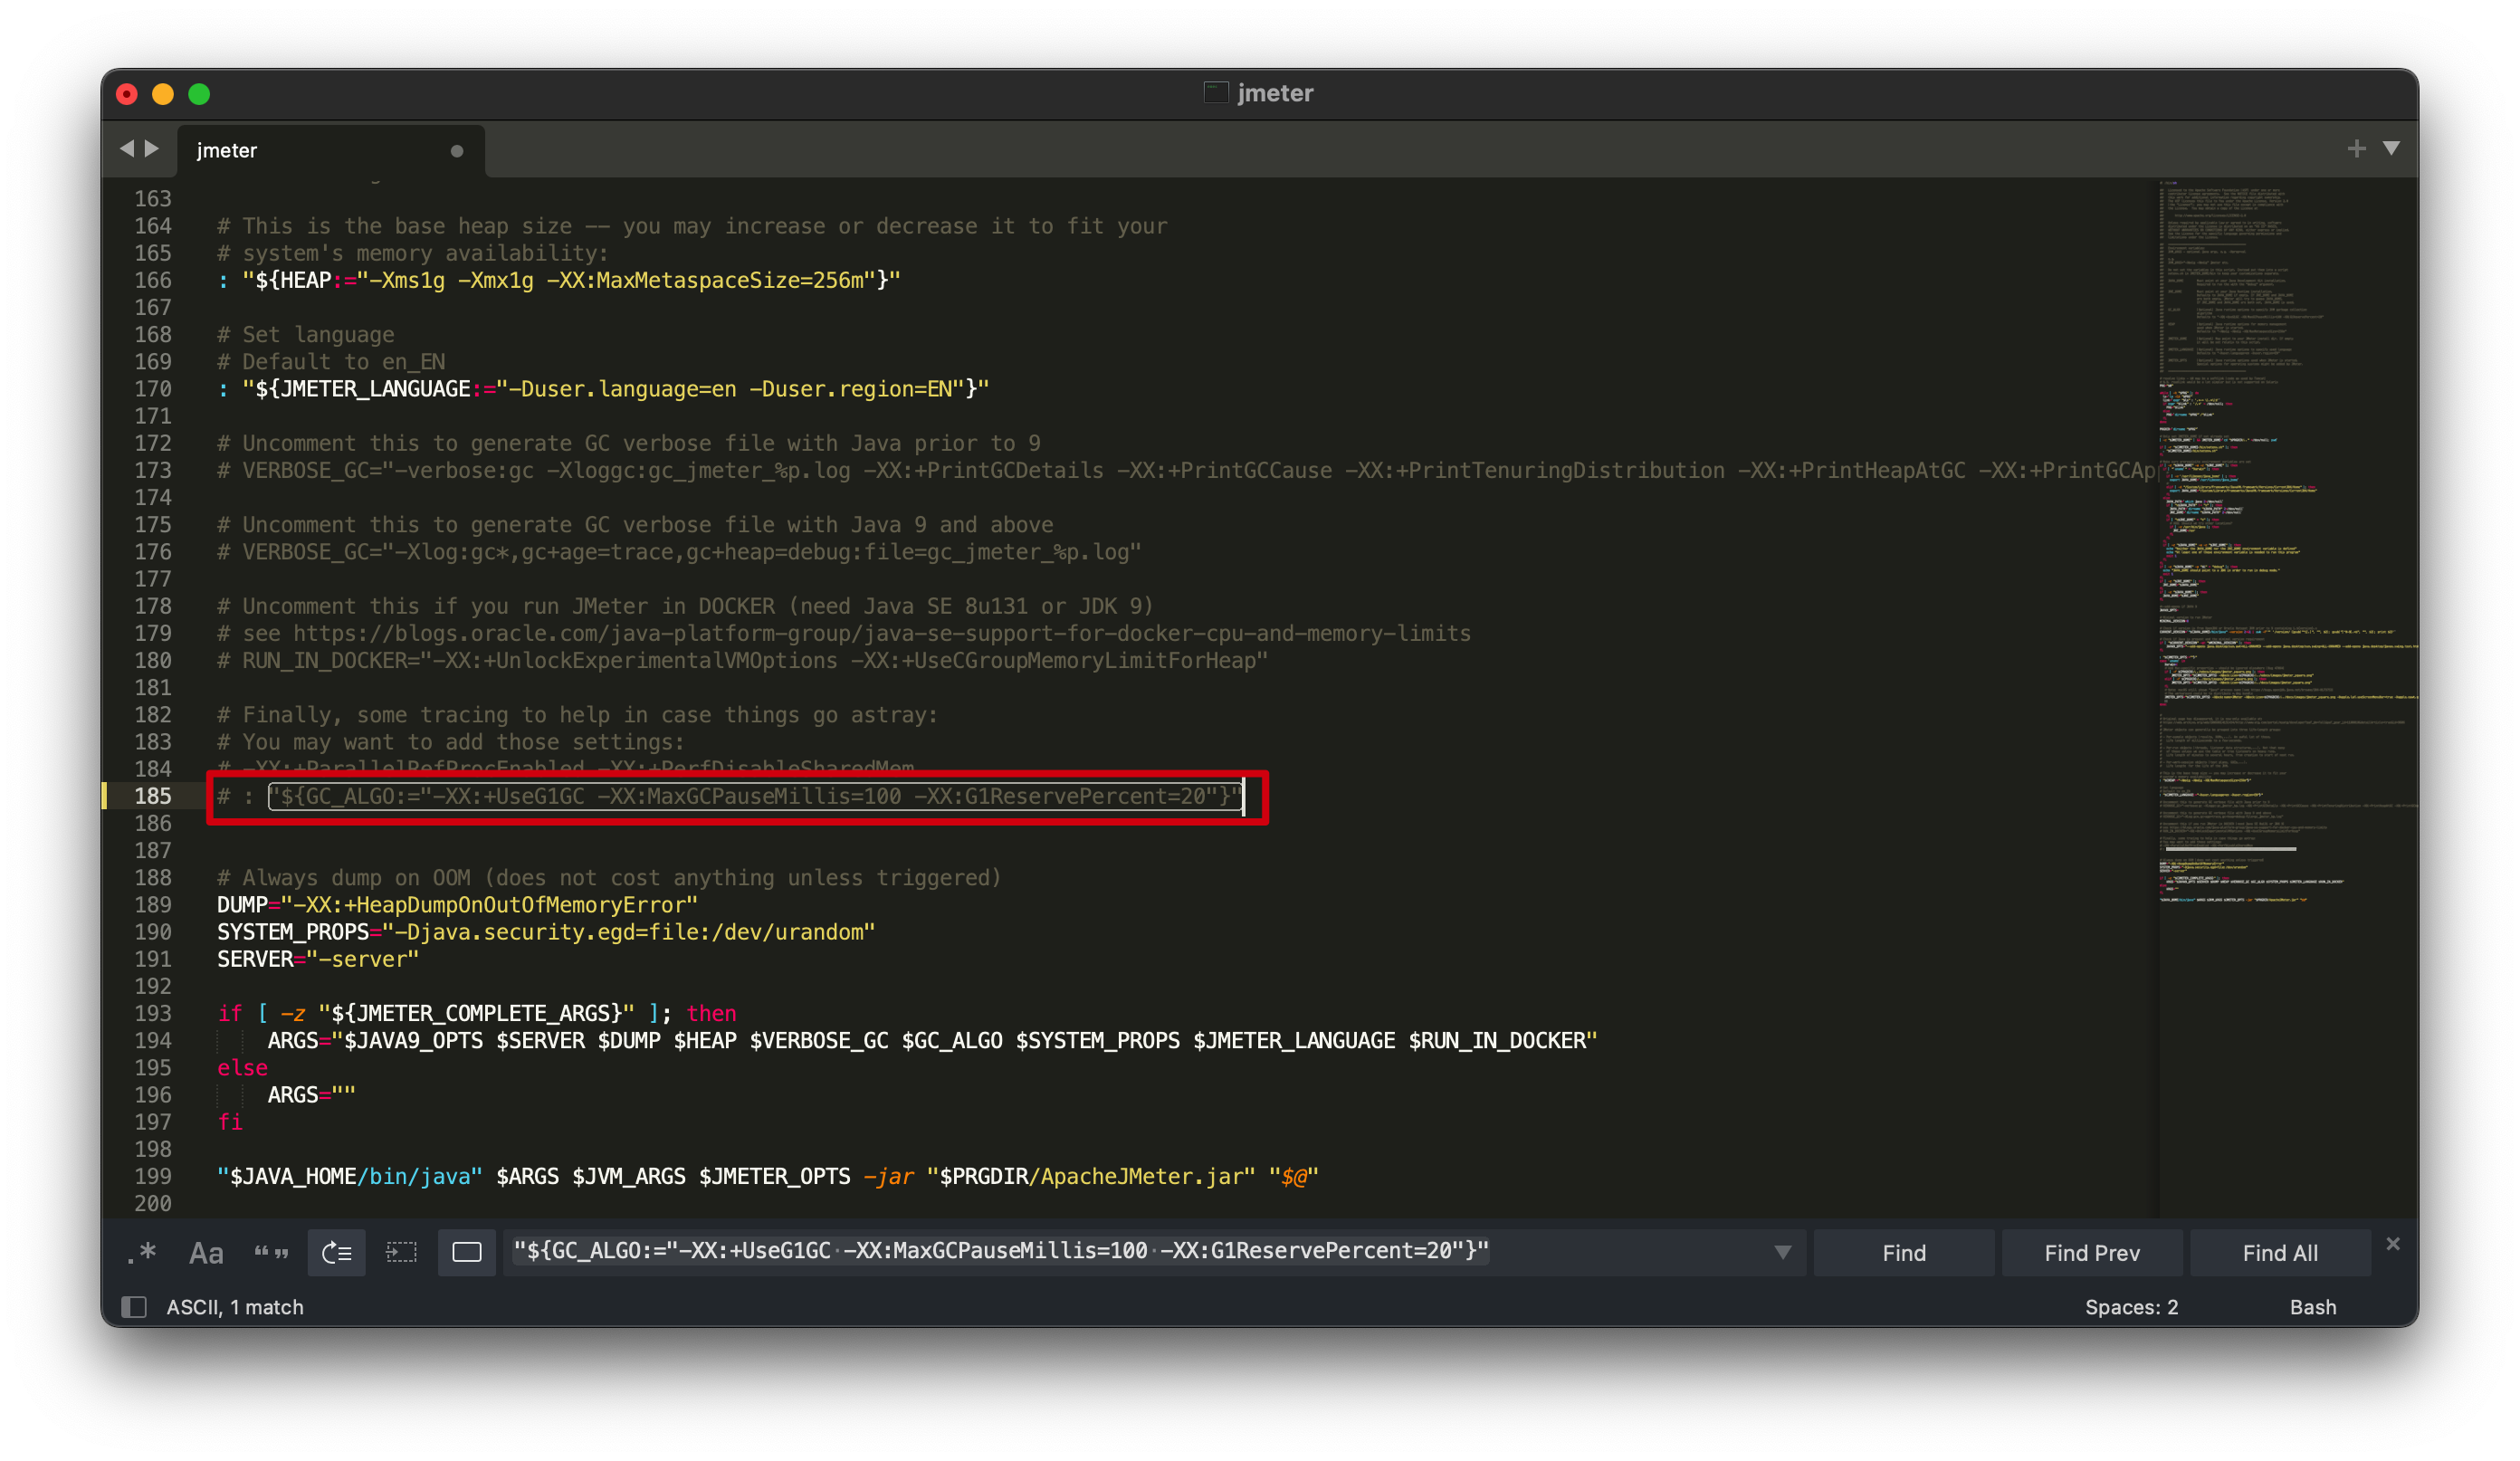2520x1461 pixels.
Task: Click line number 185 in gutter
Action: (153, 796)
